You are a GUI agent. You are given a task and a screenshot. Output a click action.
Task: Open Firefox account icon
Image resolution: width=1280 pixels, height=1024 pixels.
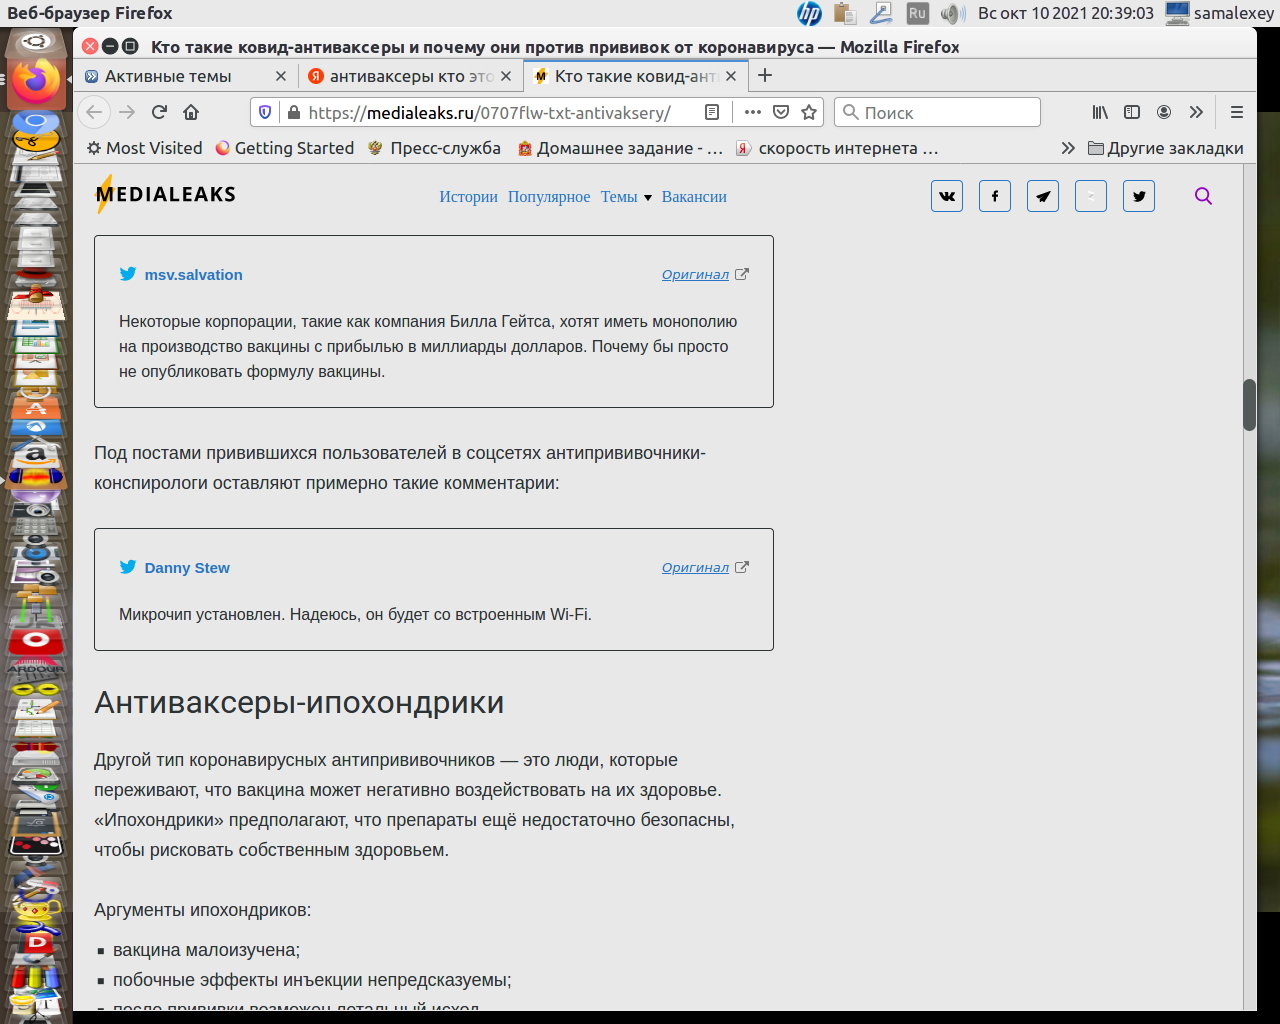(x=1164, y=112)
